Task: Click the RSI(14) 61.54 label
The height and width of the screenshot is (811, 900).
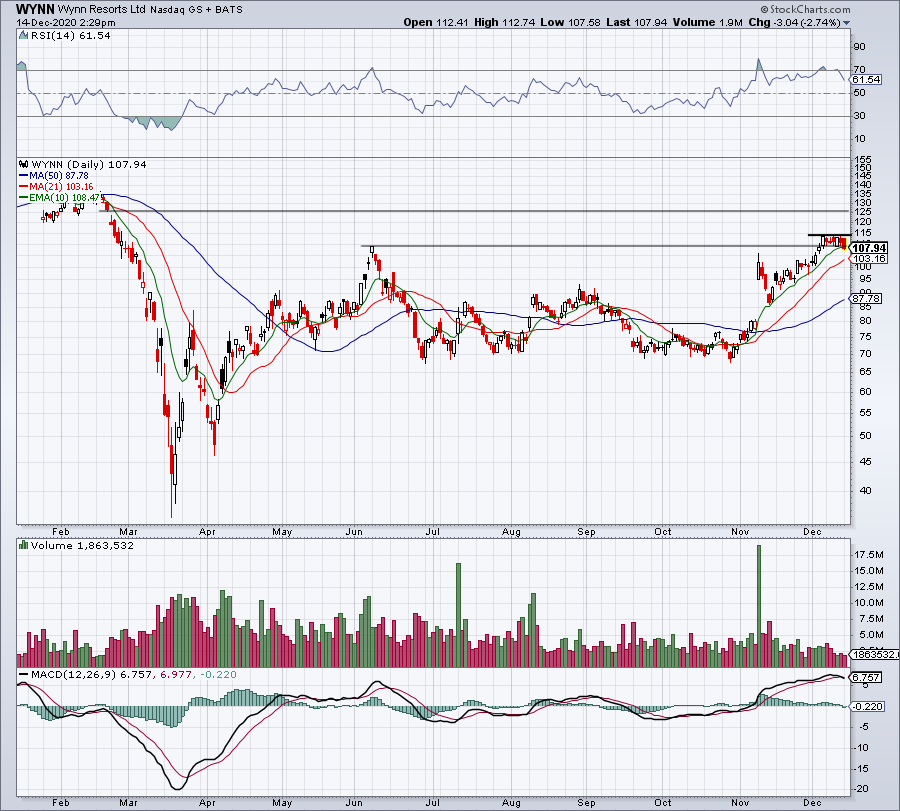Action: point(70,36)
